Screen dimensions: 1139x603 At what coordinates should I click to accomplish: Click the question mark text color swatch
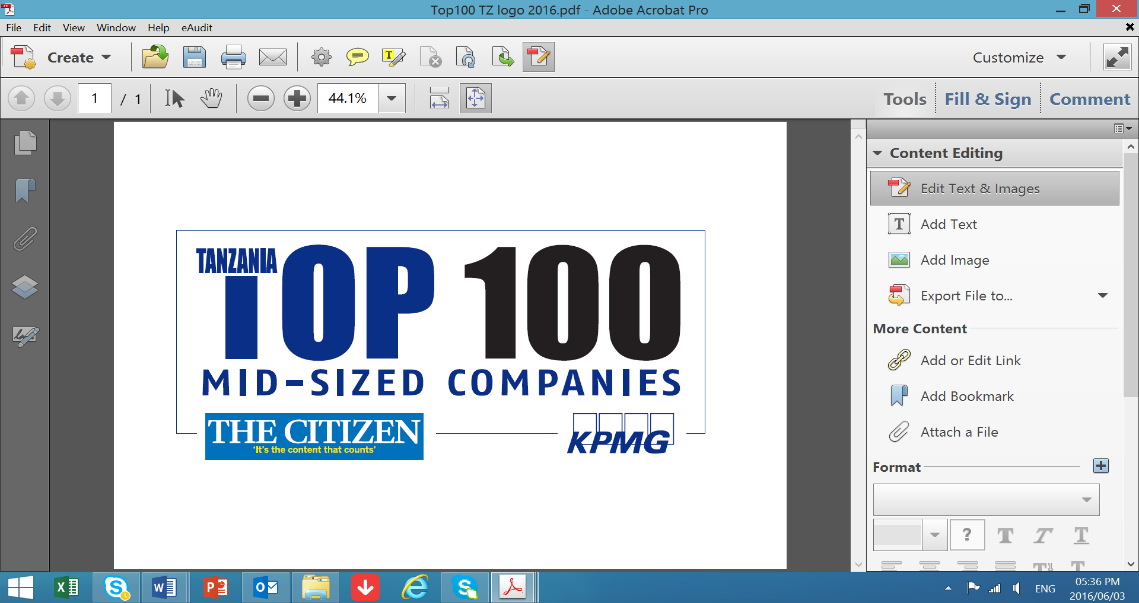[967, 535]
